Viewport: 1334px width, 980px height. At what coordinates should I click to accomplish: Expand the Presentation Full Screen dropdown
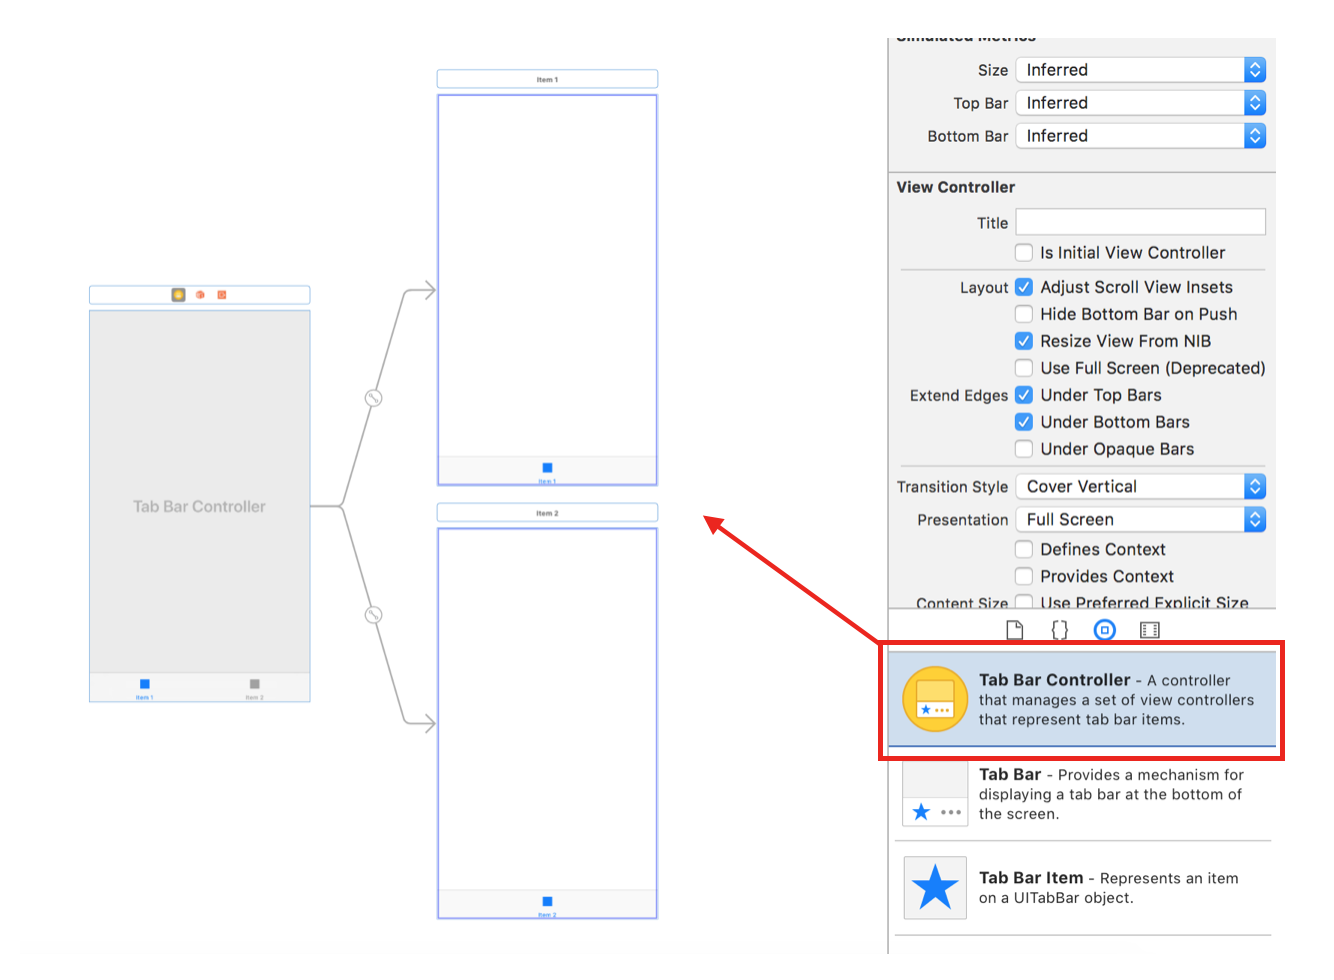pos(1140,520)
